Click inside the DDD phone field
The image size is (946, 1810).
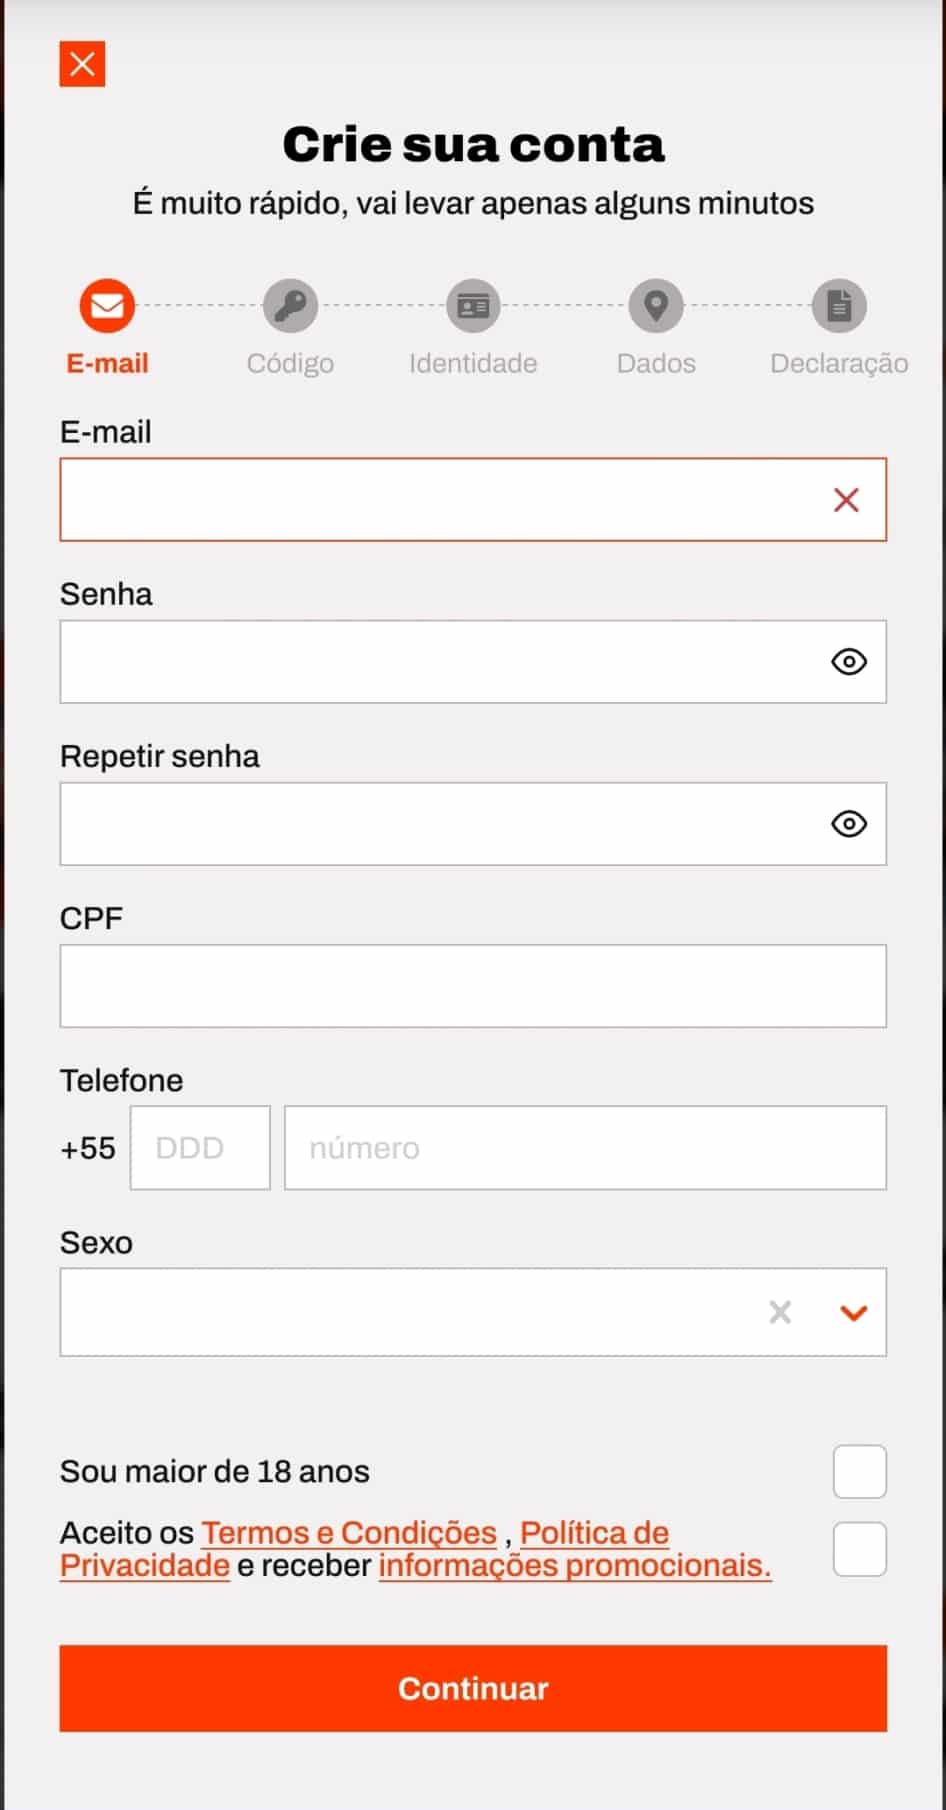pyautogui.click(x=199, y=1148)
